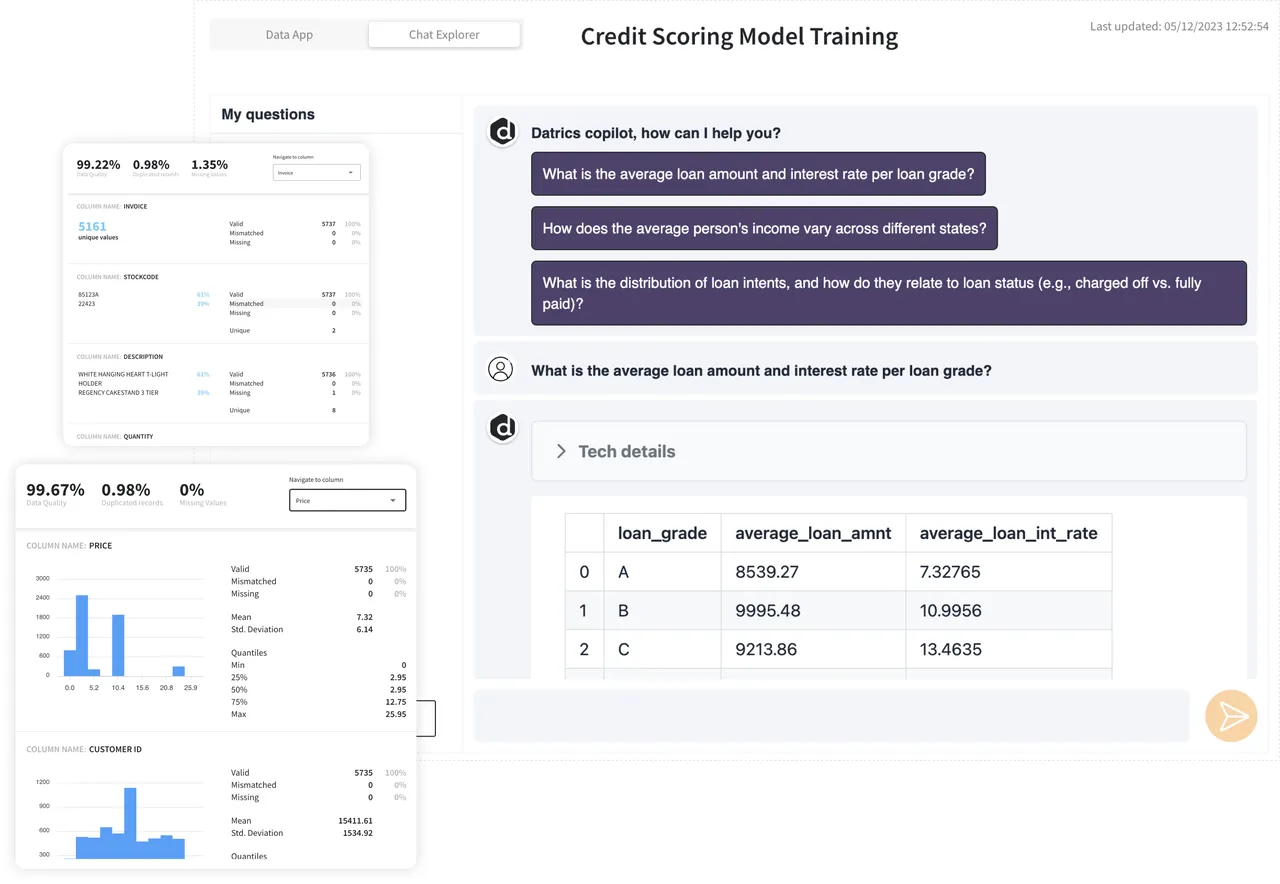Open the Navigate to column dropdown showing Price
Viewport: 1280px width, 884px height.
point(347,500)
